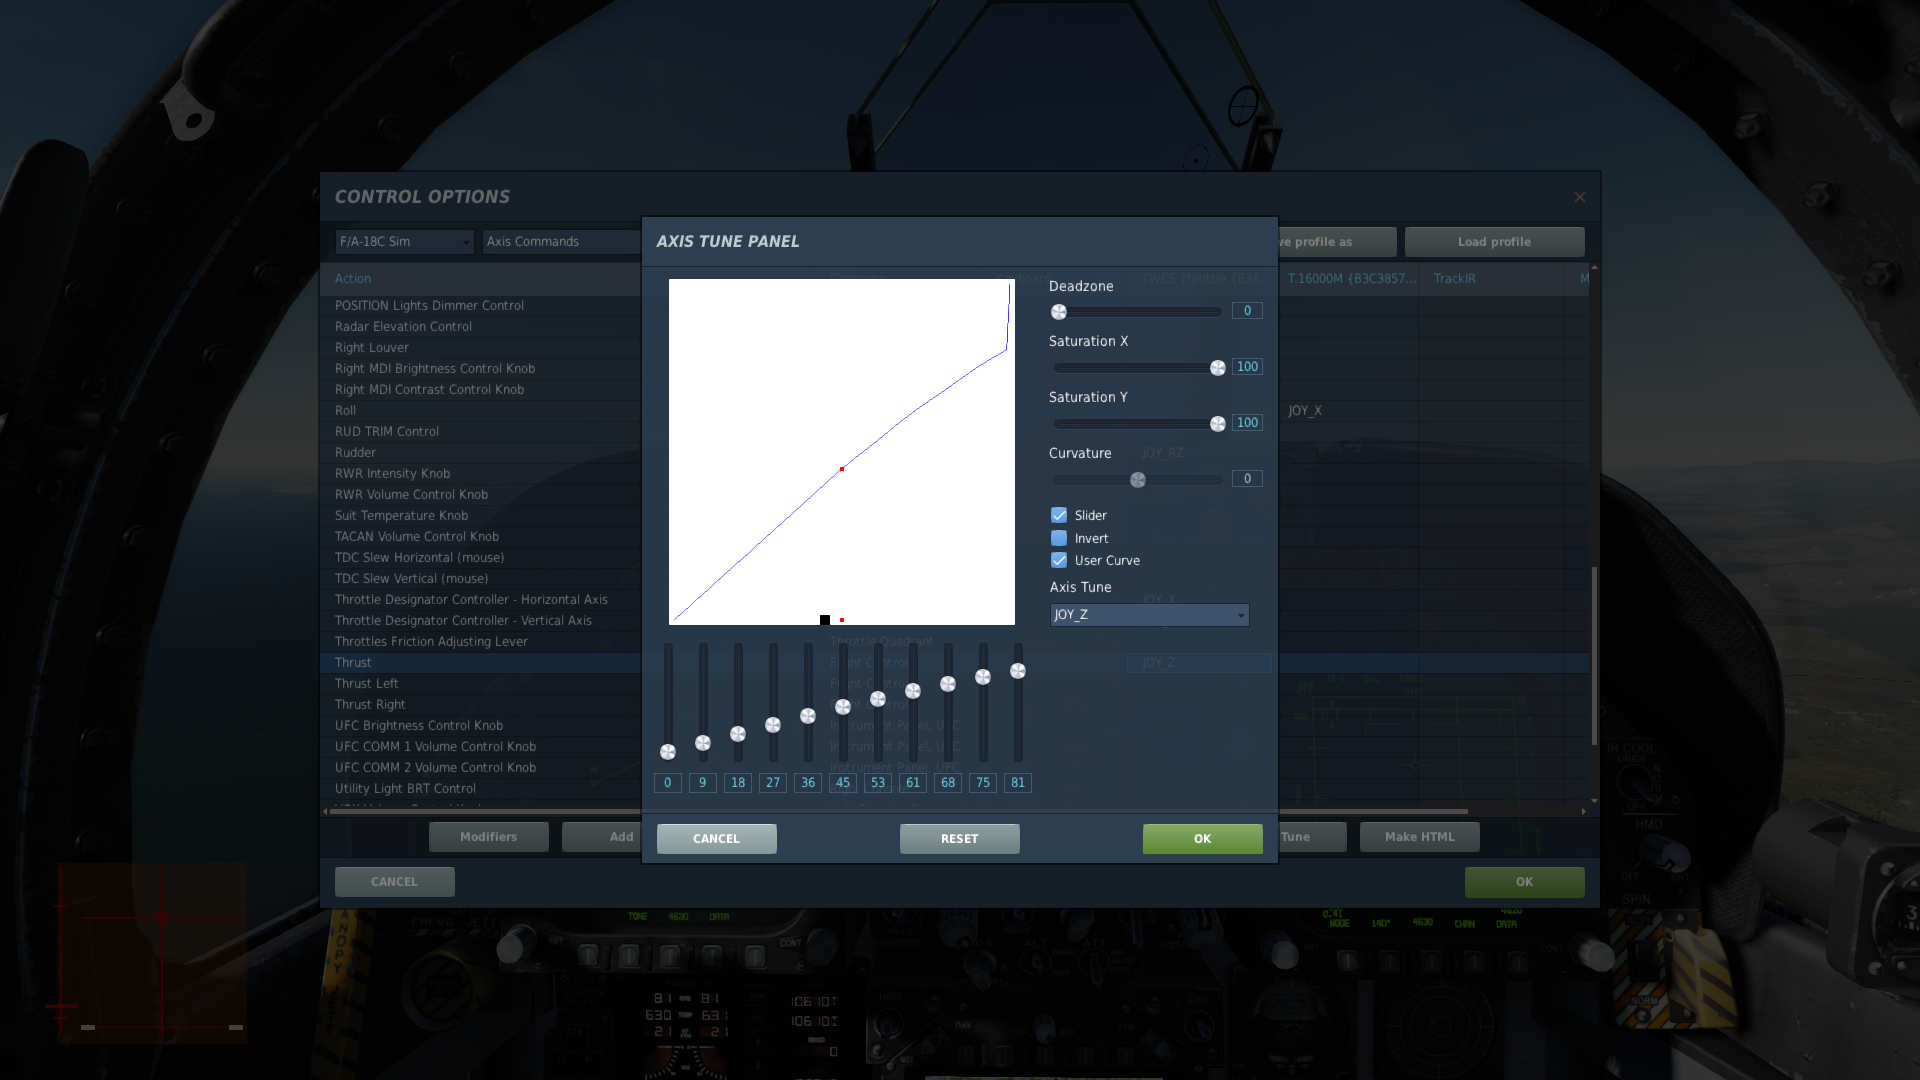
Task: Click the left scroll arrow of the horizontal scrollbar
Action: [325, 811]
